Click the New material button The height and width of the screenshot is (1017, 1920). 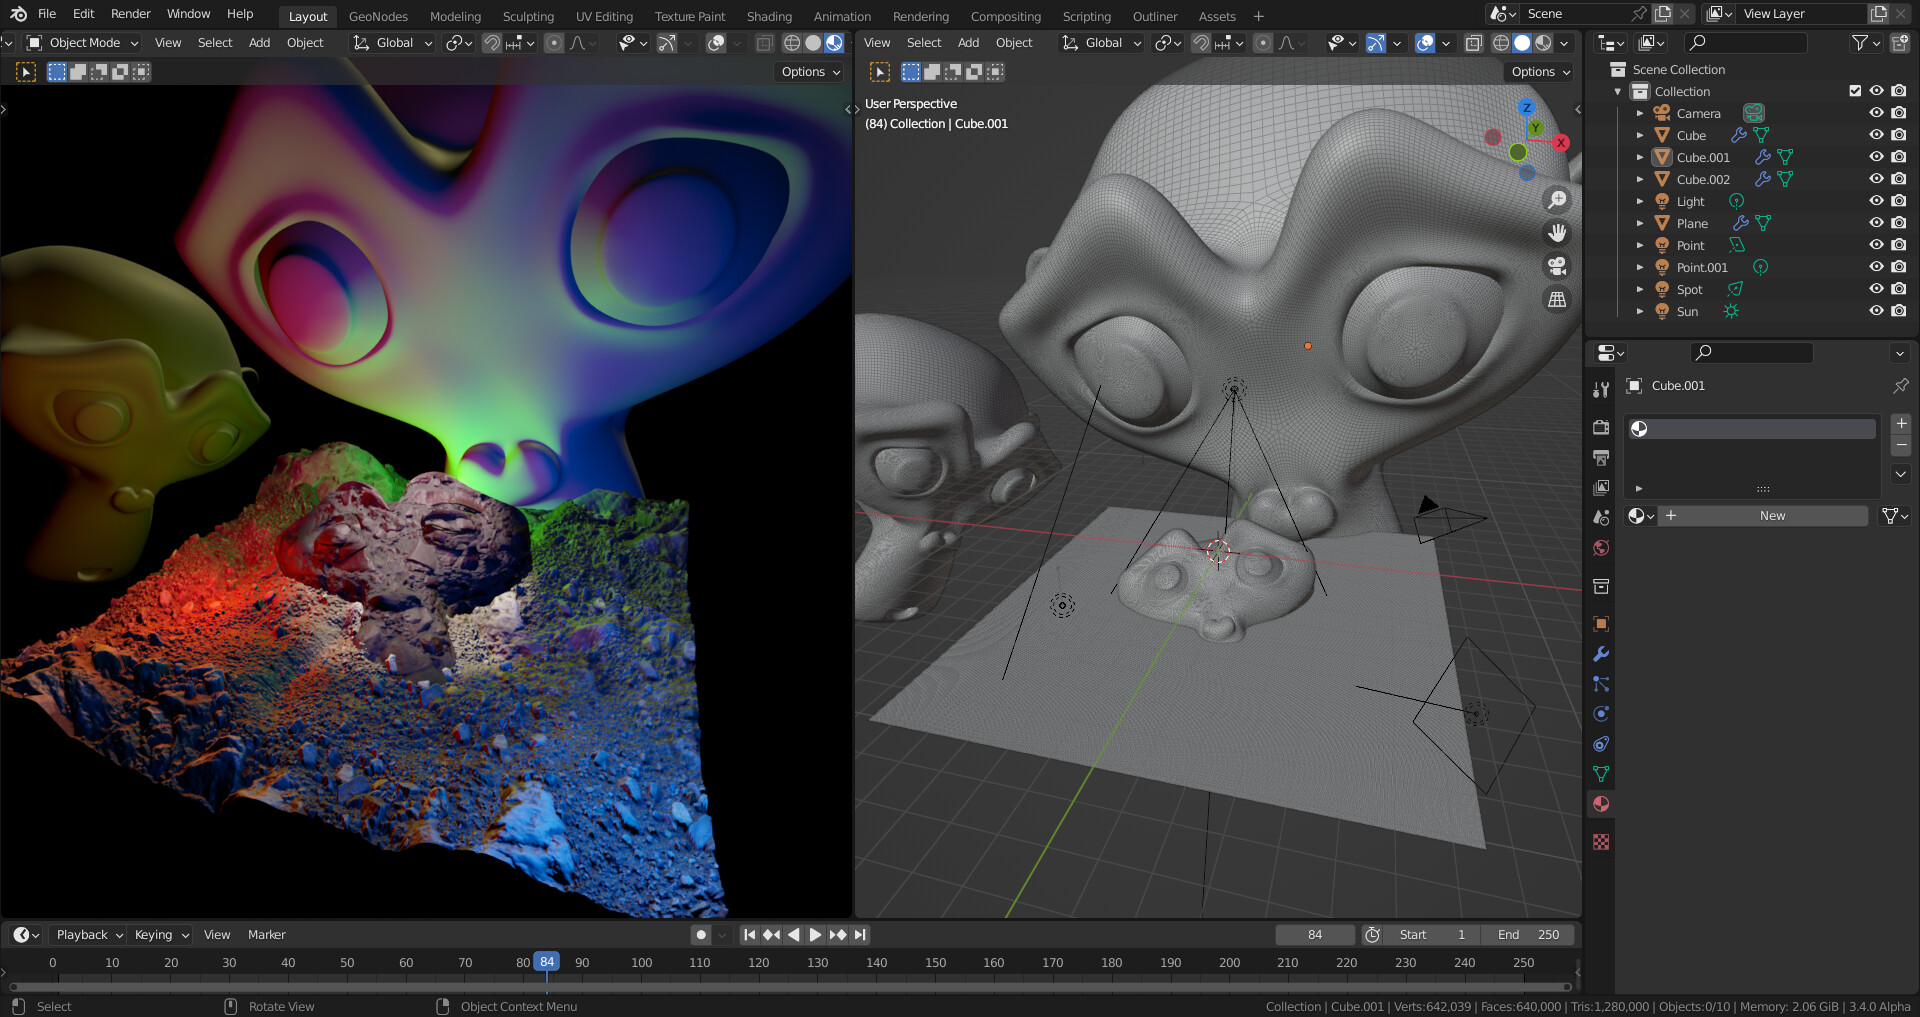pos(1770,515)
